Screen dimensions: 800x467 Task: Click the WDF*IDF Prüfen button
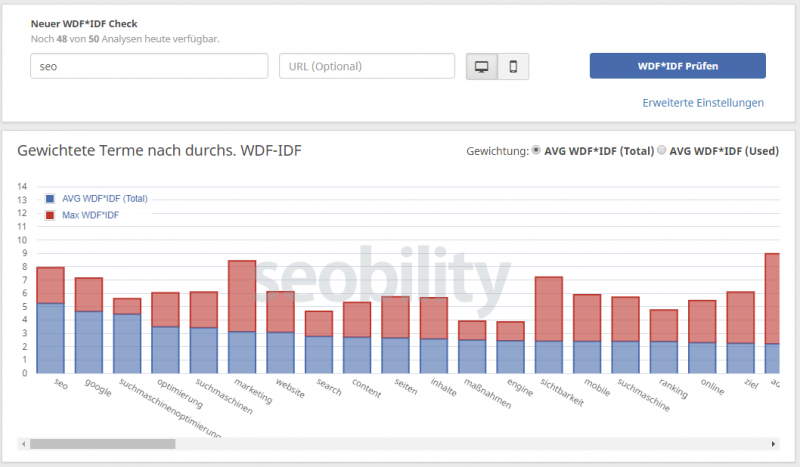pos(678,66)
